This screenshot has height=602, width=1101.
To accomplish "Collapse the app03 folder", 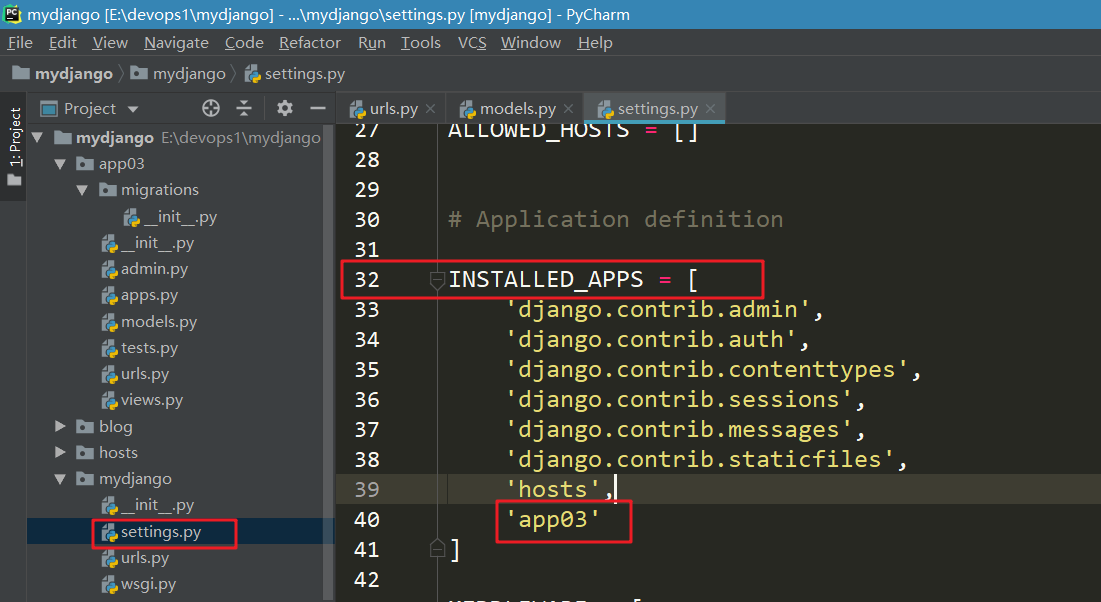I will pos(60,164).
